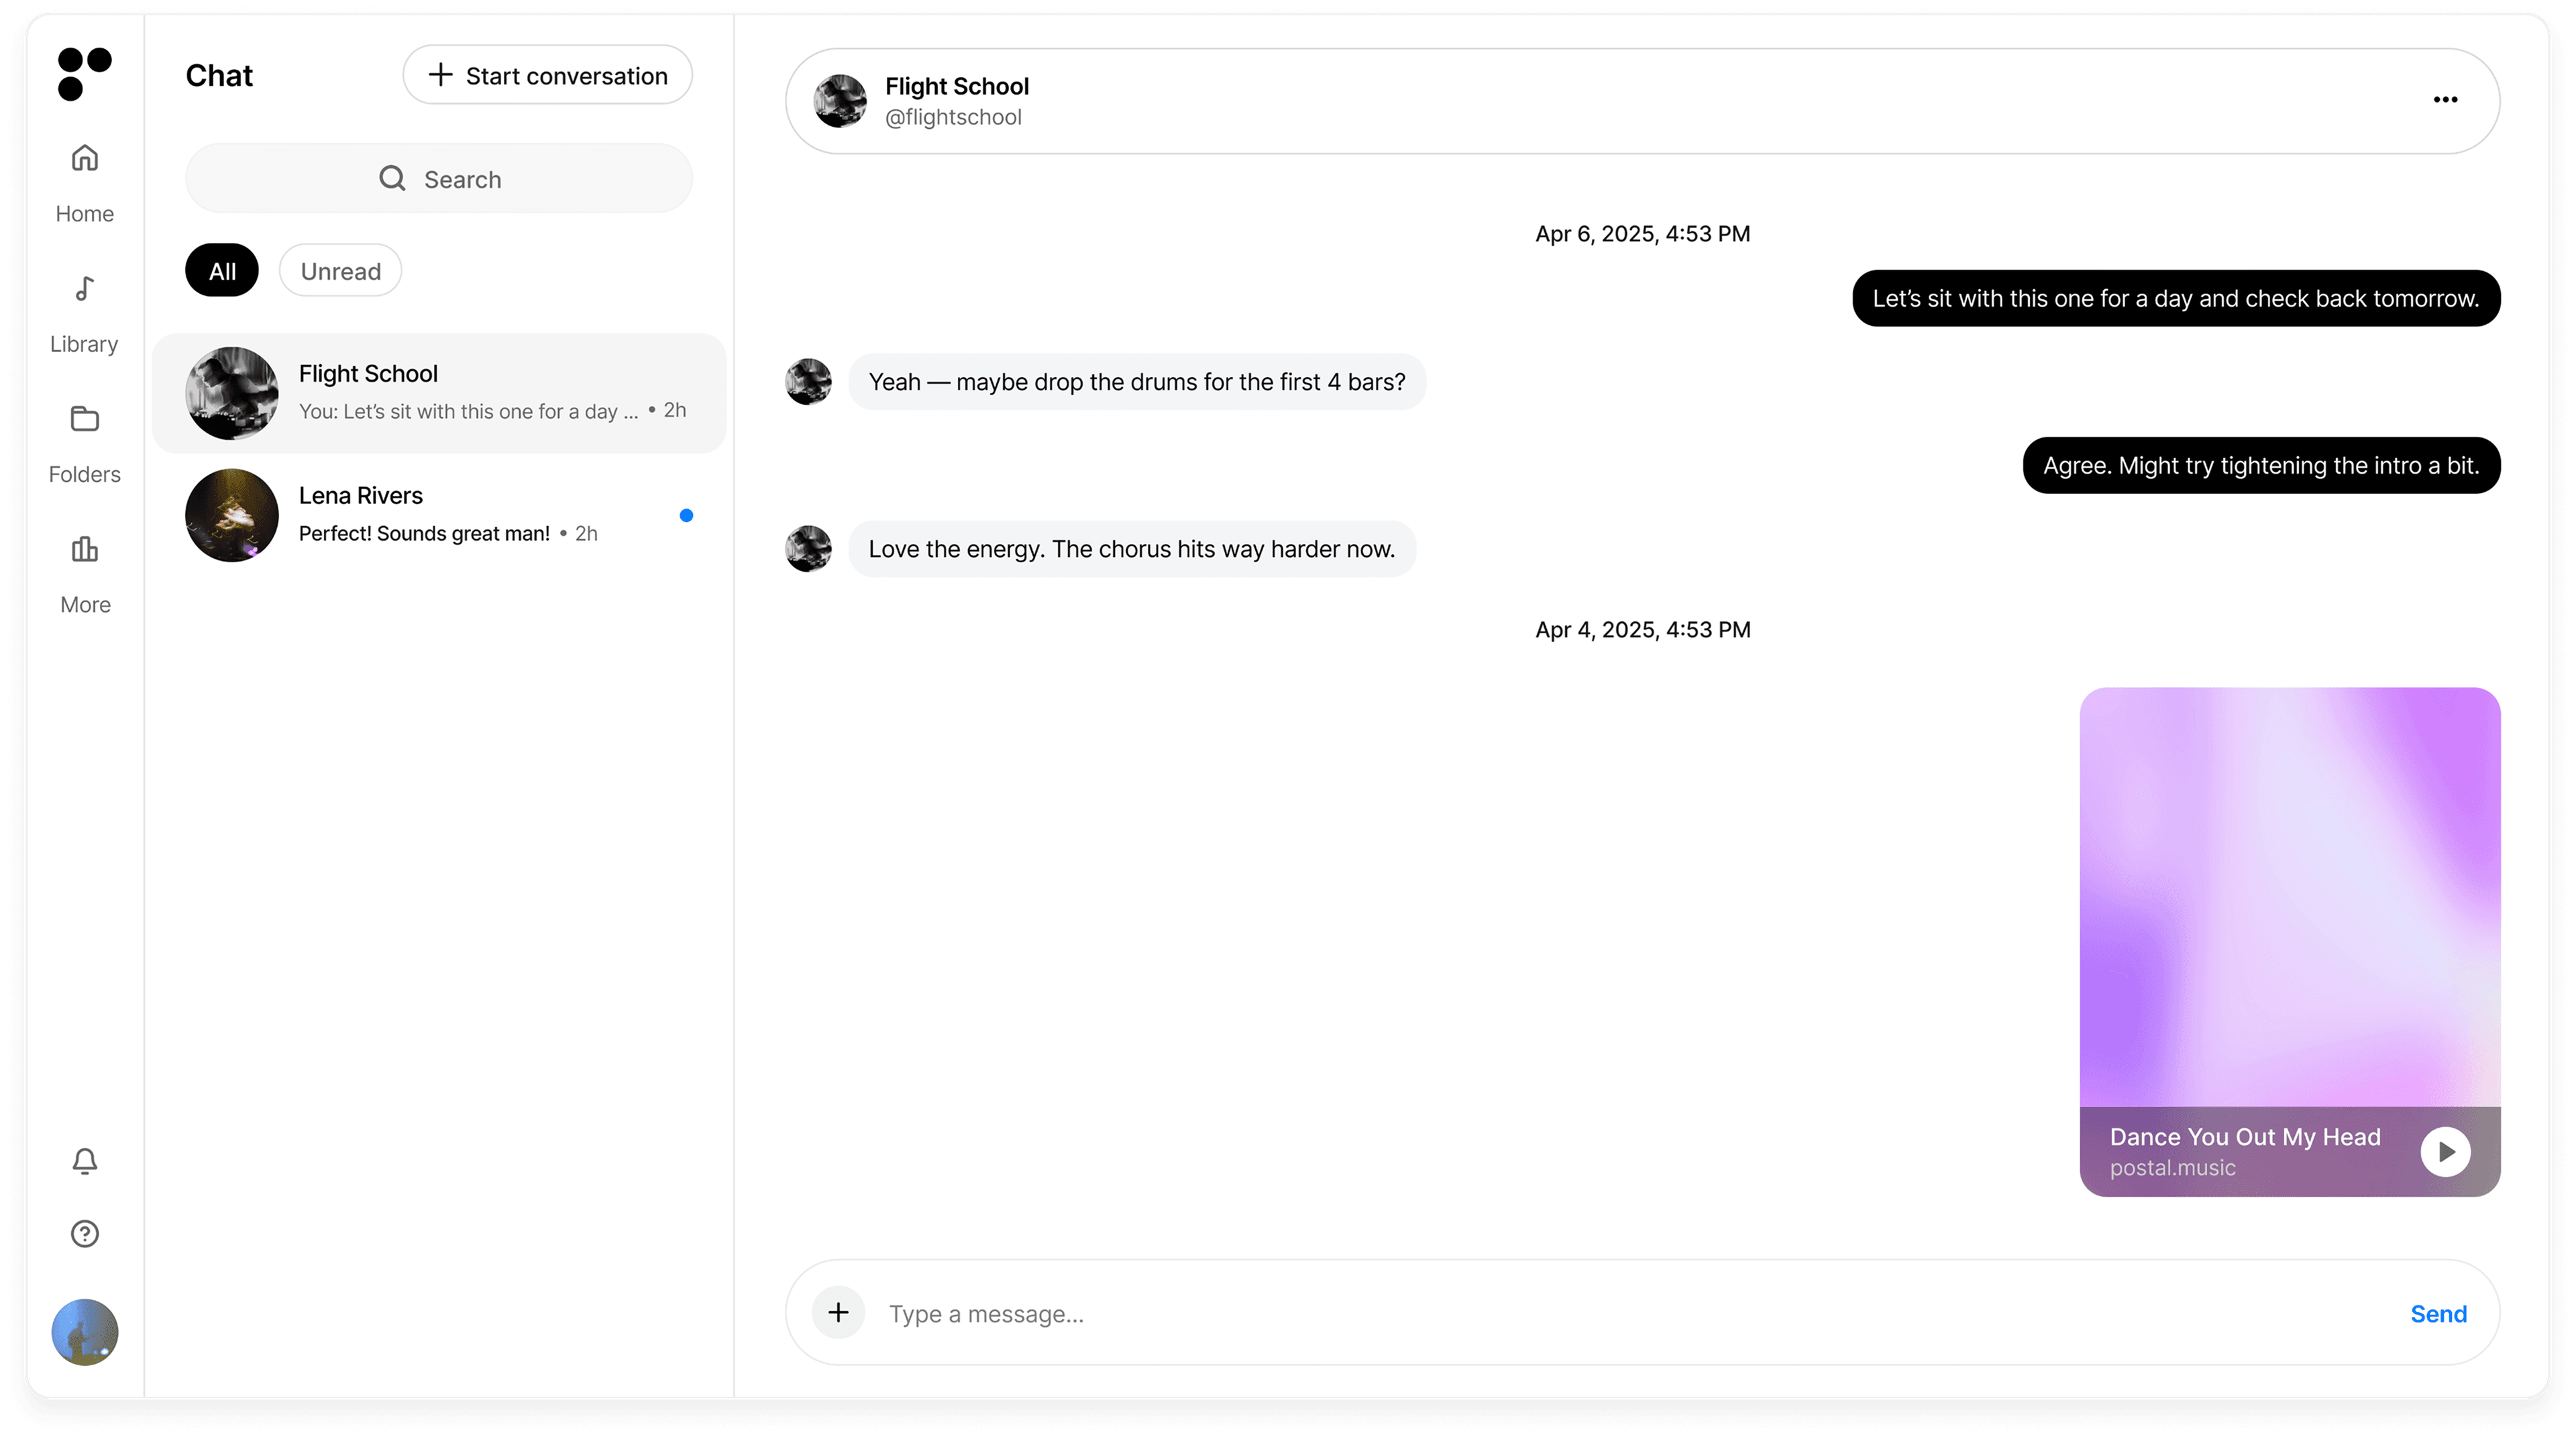Click the app logo with three dots
This screenshot has width=2576, height=1437.
click(x=84, y=74)
